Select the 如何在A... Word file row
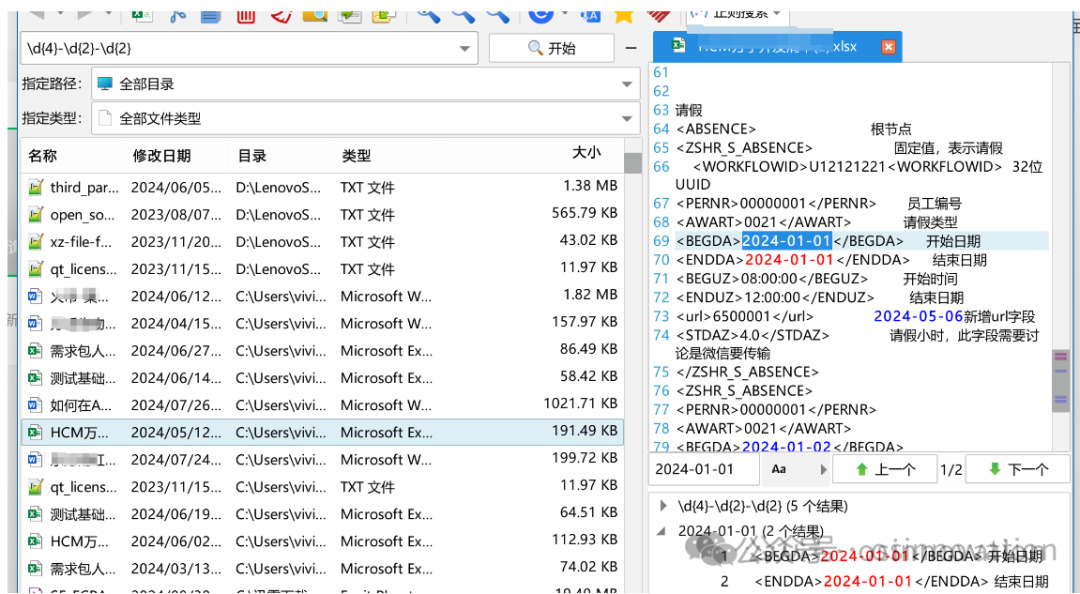This screenshot has width=1080, height=594. [x=322, y=405]
